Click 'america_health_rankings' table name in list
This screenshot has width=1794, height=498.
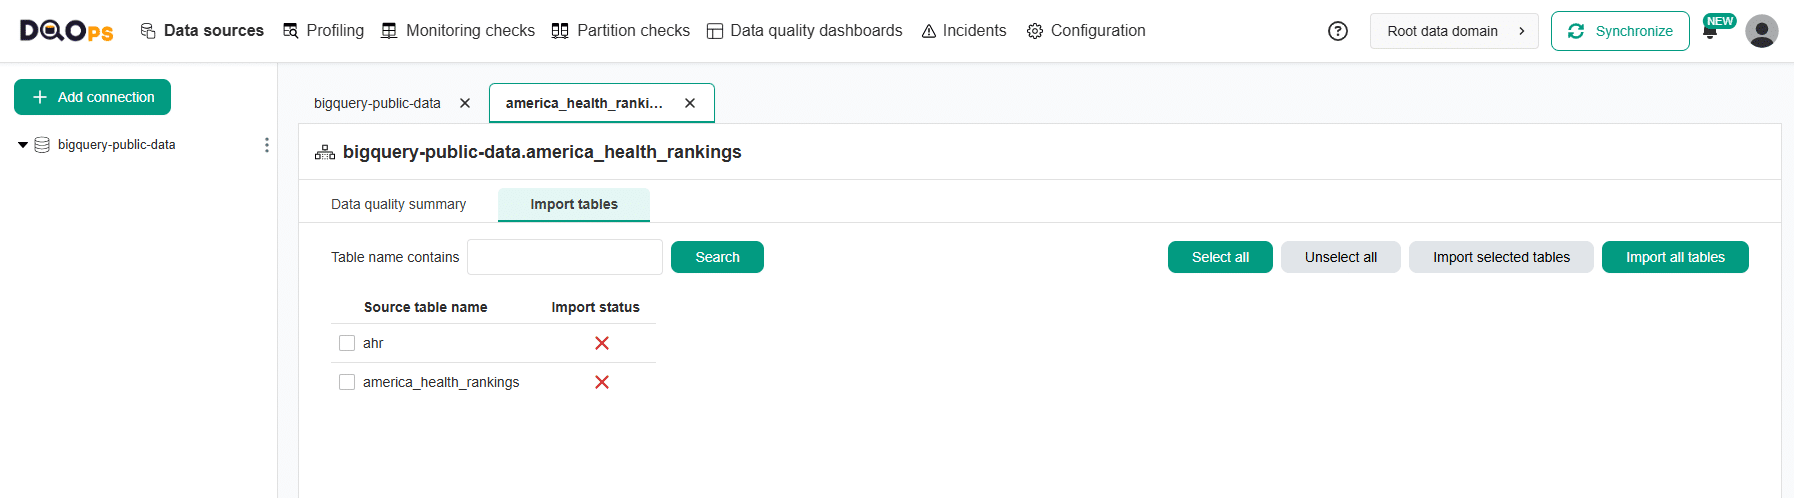tap(441, 382)
